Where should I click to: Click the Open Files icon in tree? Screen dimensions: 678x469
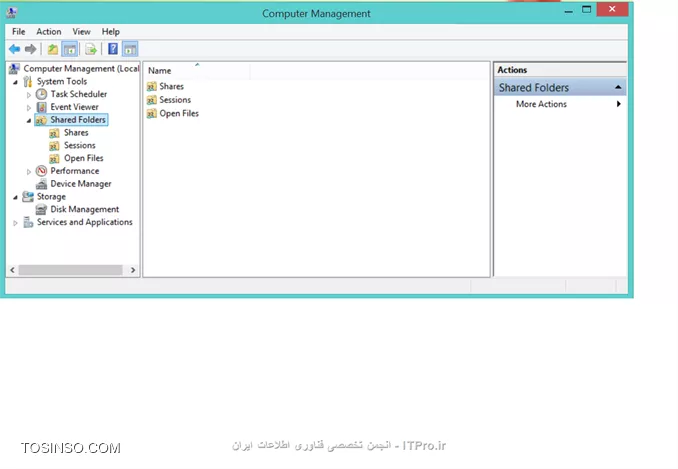54,158
